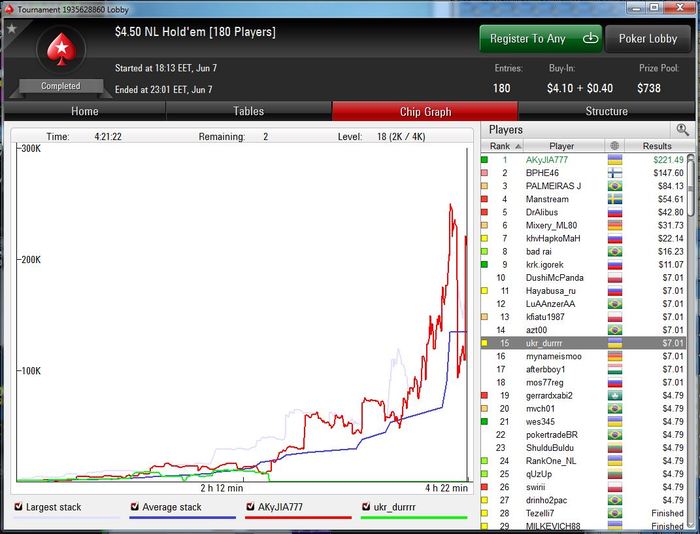Sort players by Results column header
Image resolution: width=700 pixels, height=534 pixels.
click(657, 146)
